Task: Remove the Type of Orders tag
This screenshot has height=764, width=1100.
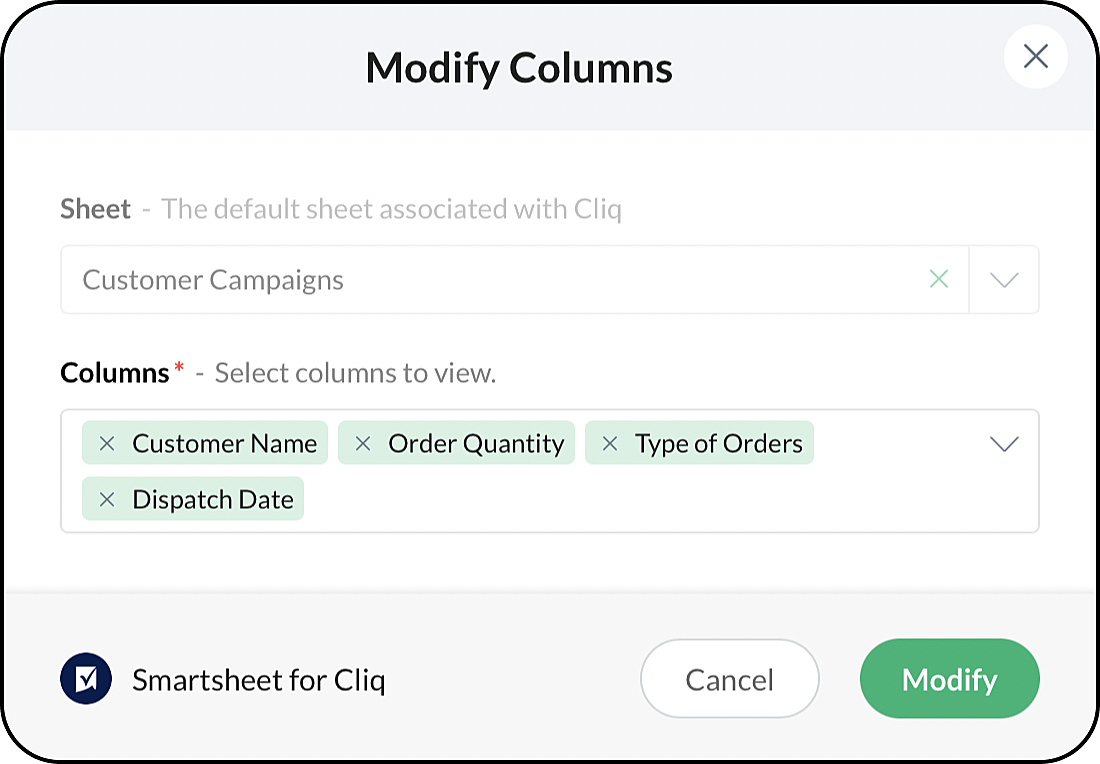Action: [x=610, y=443]
